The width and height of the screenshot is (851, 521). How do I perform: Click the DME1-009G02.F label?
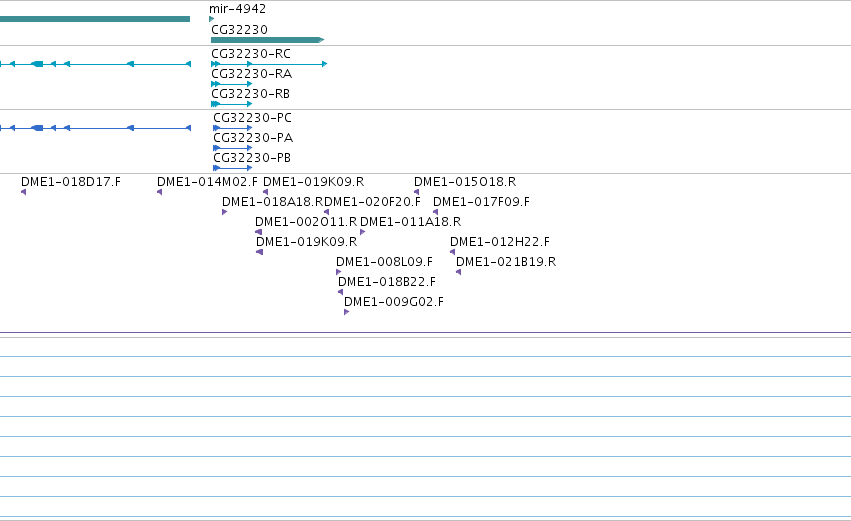point(394,302)
